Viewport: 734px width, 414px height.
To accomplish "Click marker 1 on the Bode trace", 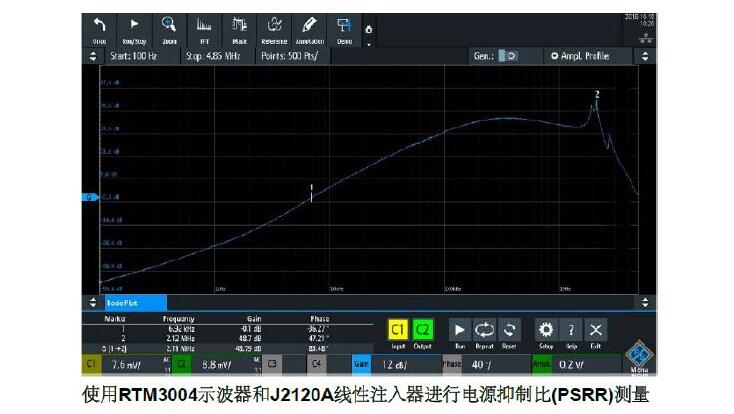I will point(311,193).
